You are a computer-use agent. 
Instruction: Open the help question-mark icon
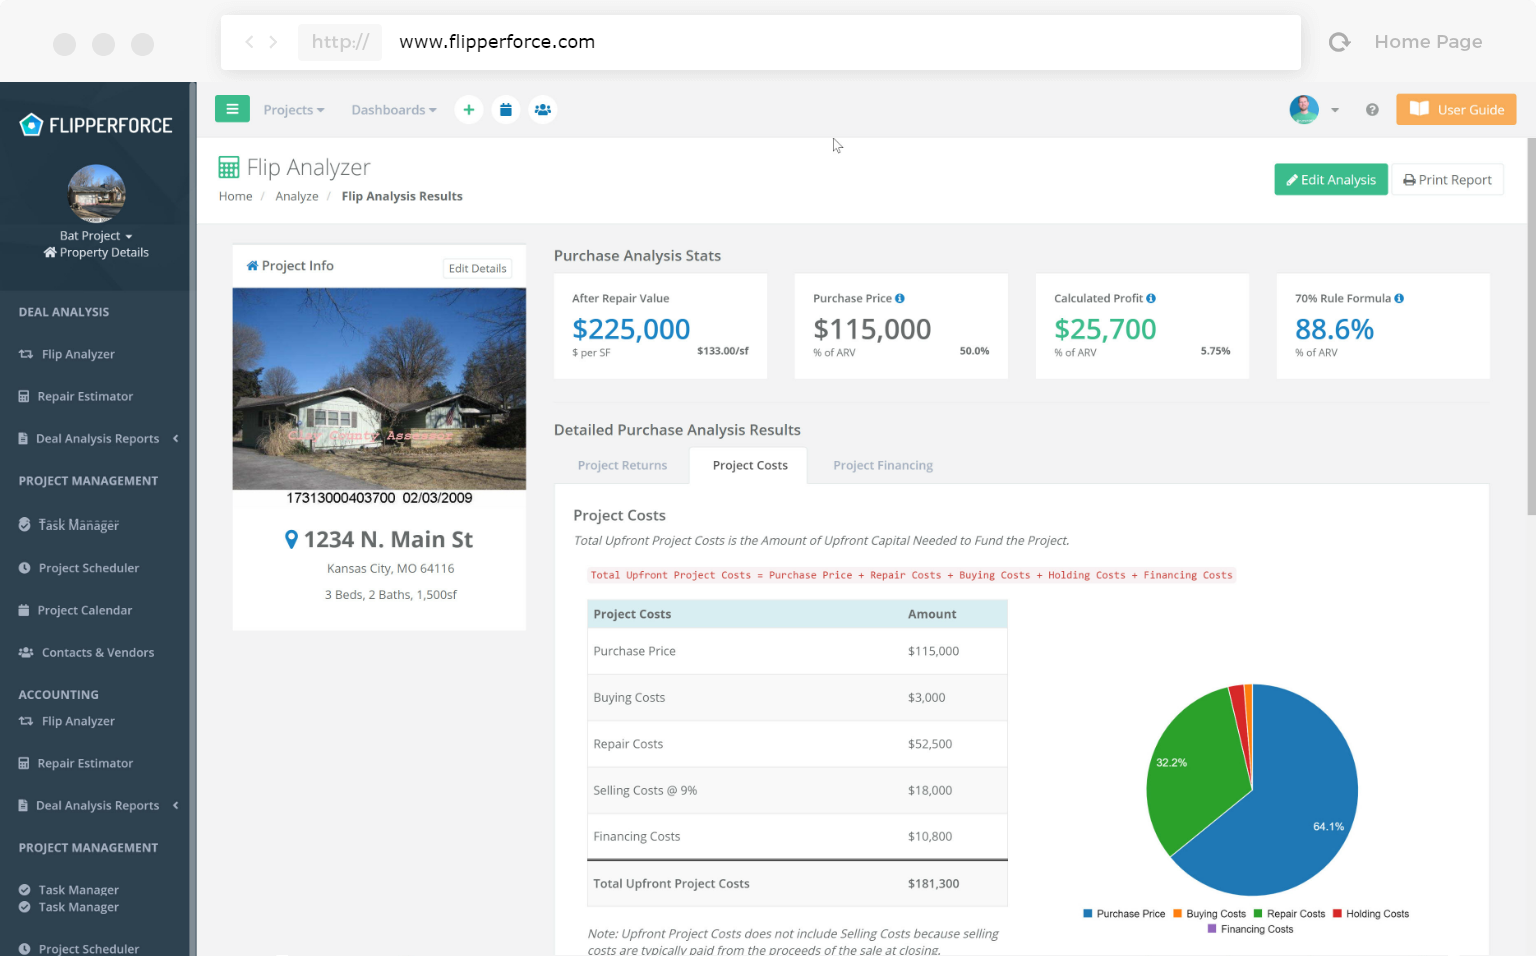(1371, 109)
